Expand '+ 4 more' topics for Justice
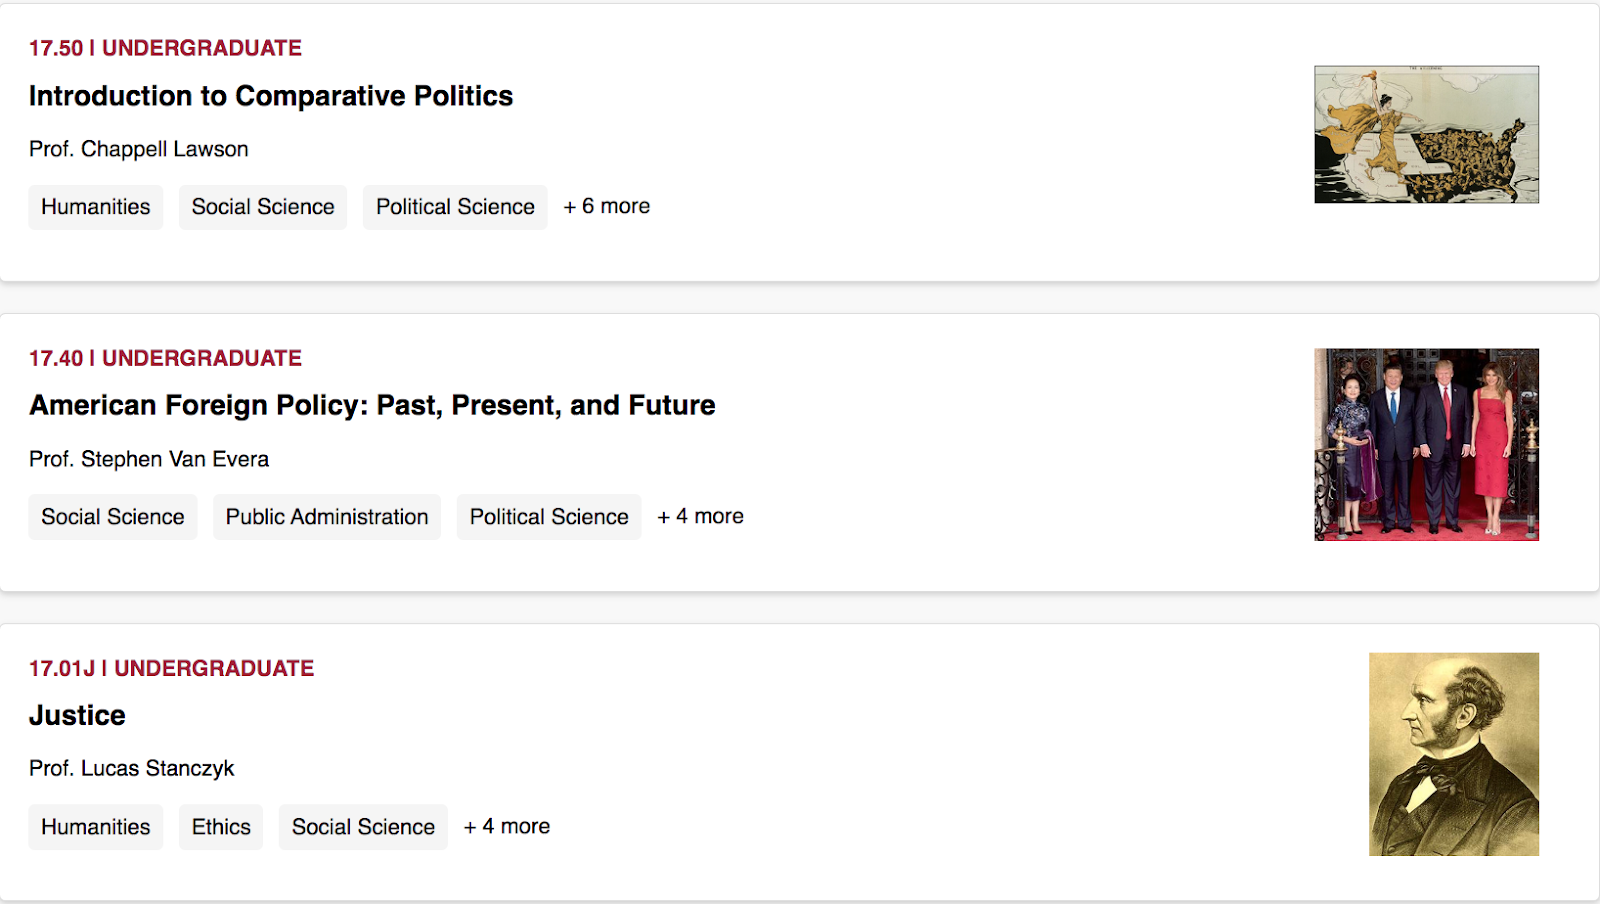 click(x=507, y=826)
